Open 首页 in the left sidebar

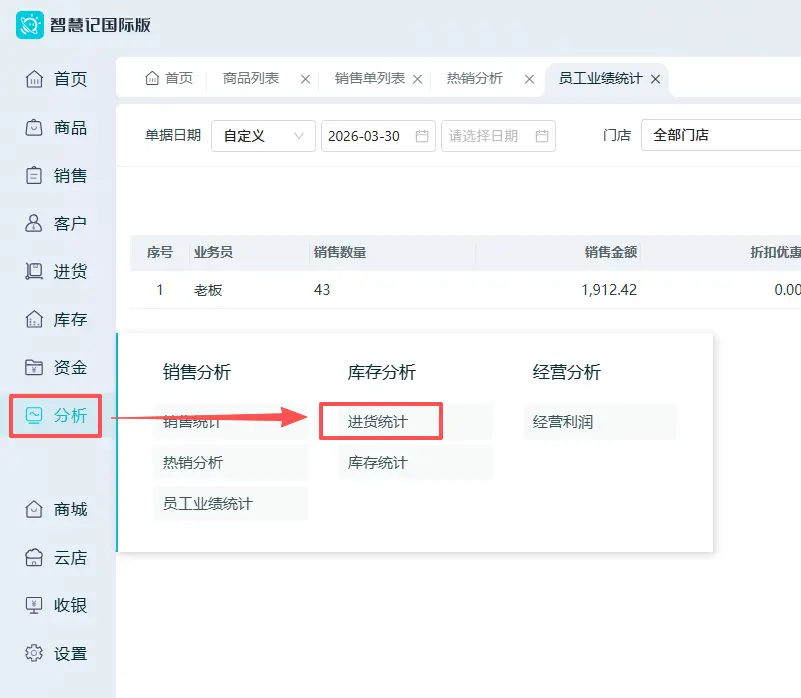tap(56, 79)
